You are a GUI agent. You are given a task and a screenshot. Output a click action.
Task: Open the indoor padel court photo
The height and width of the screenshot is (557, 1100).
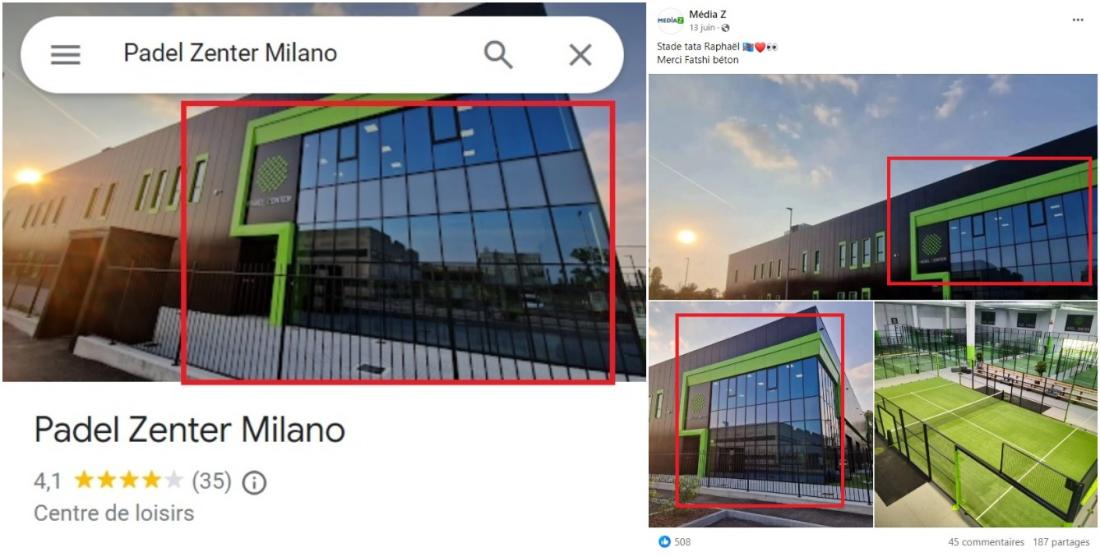(x=985, y=415)
